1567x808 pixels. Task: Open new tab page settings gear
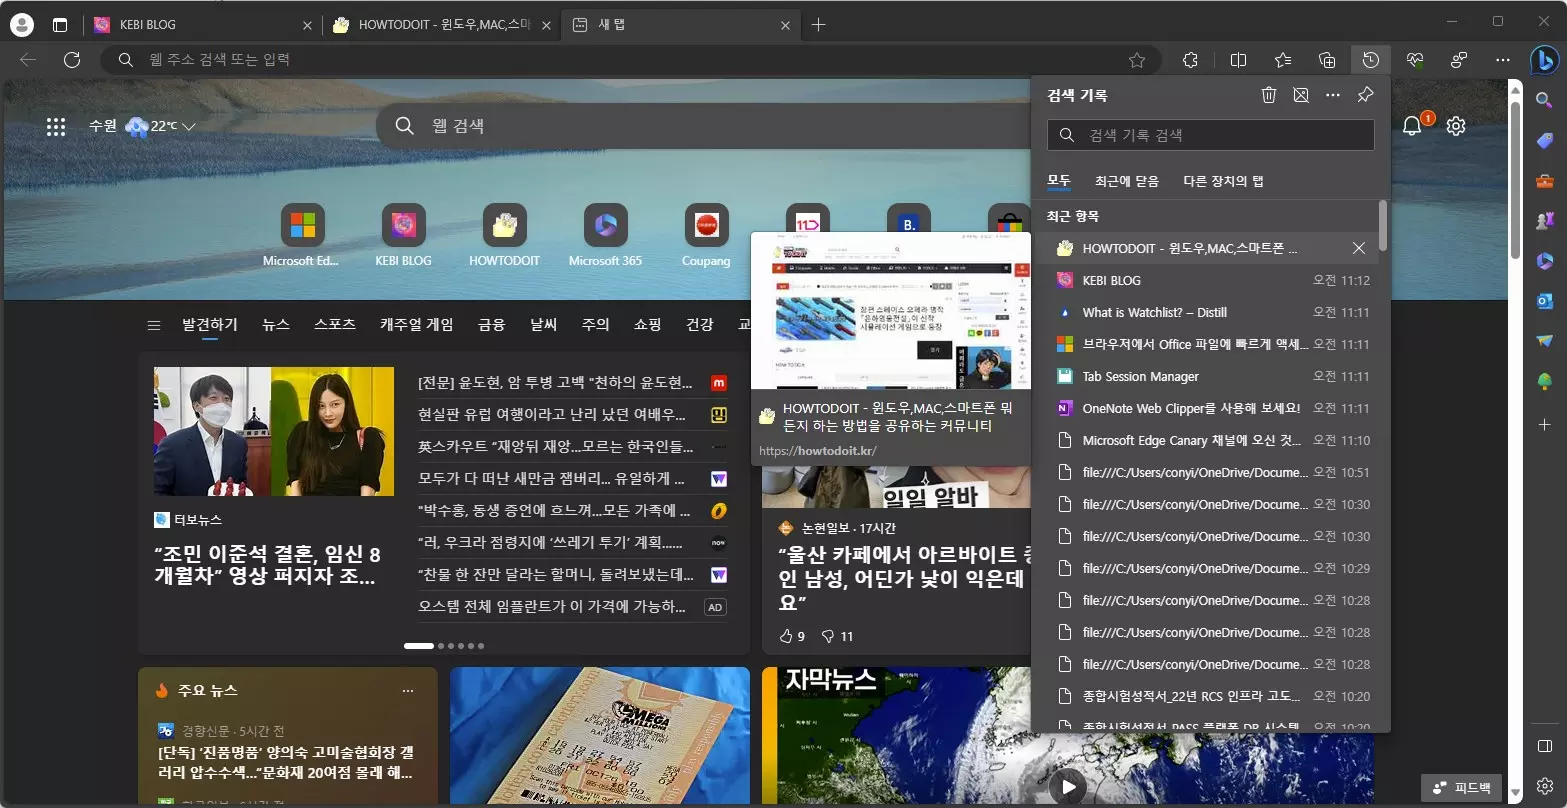pos(1456,126)
